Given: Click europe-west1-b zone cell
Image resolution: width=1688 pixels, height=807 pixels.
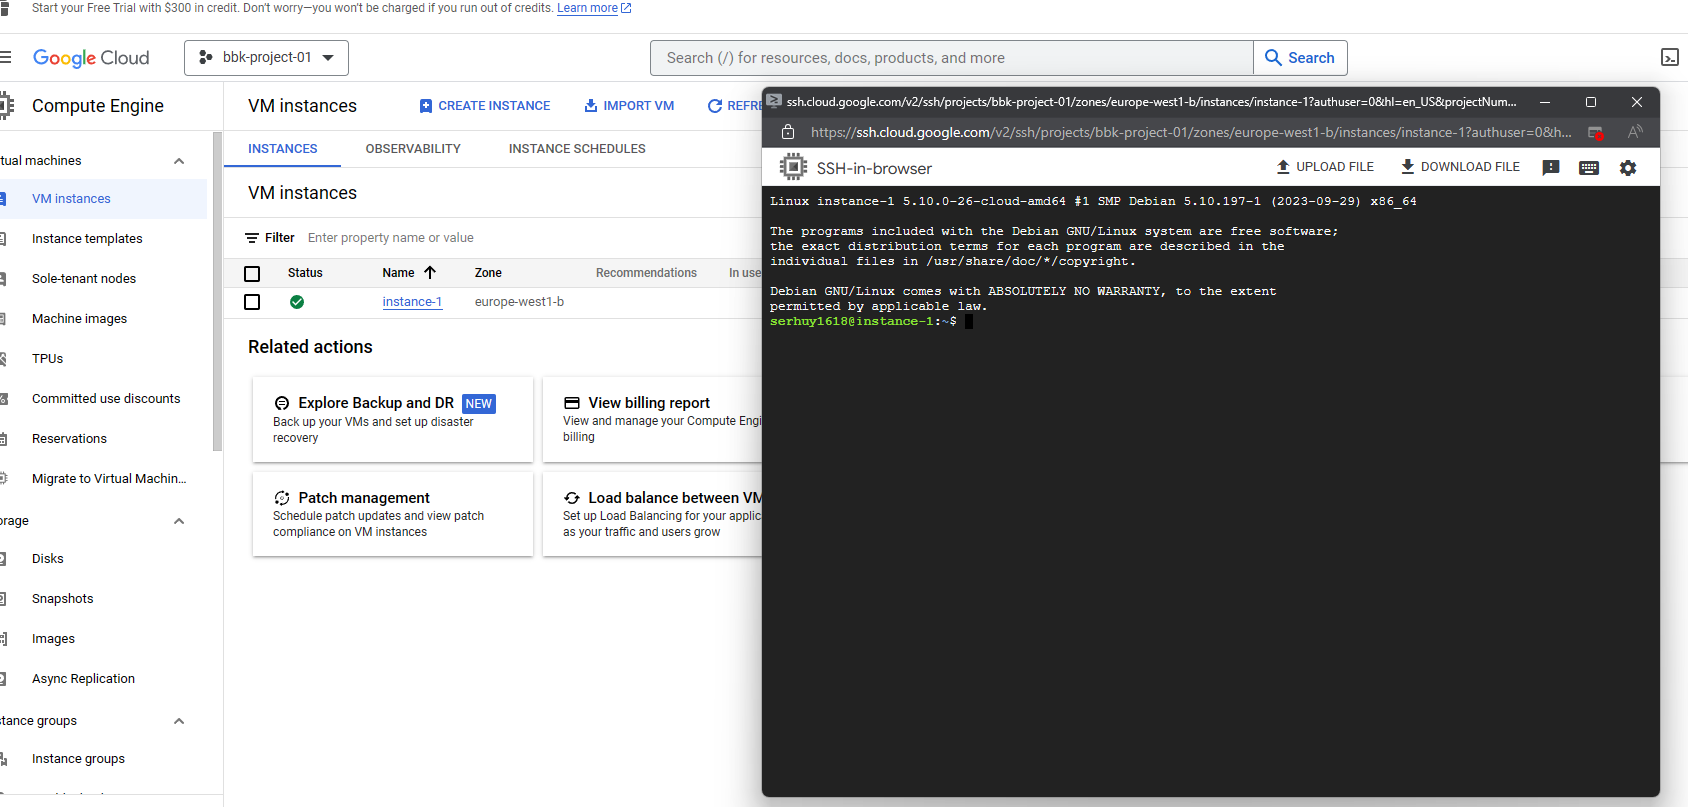Looking at the screenshot, I should (x=519, y=302).
